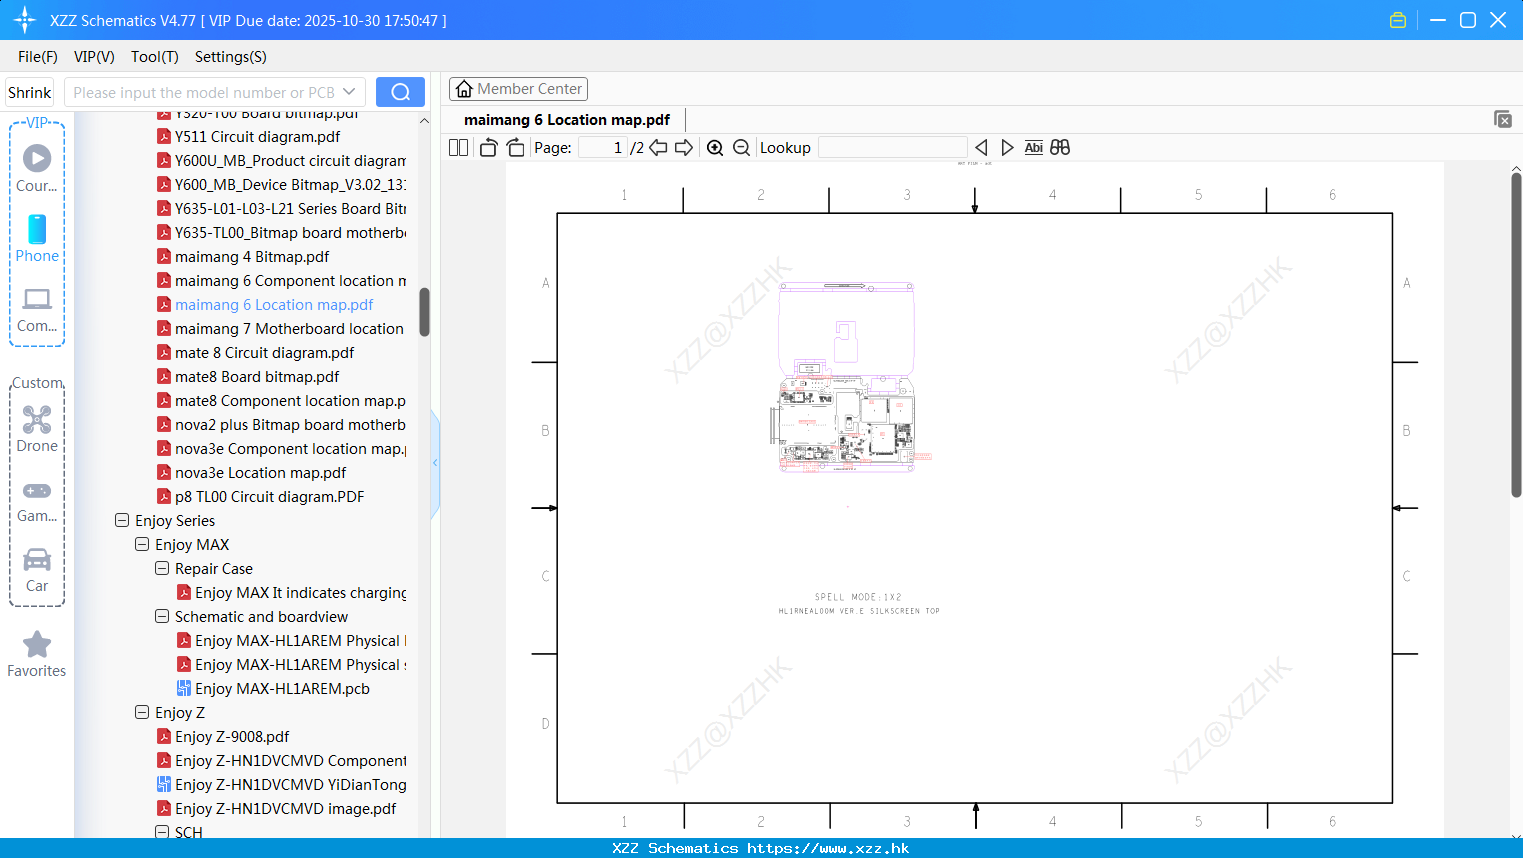Open the Favorites star
Image resolution: width=1523 pixels, height=858 pixels.
pos(37,654)
